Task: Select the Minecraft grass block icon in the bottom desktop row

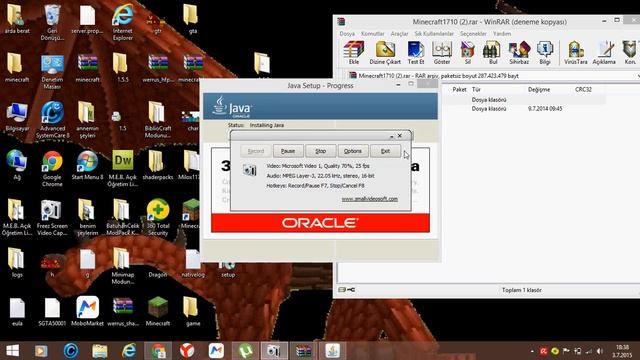Action: (x=158, y=311)
